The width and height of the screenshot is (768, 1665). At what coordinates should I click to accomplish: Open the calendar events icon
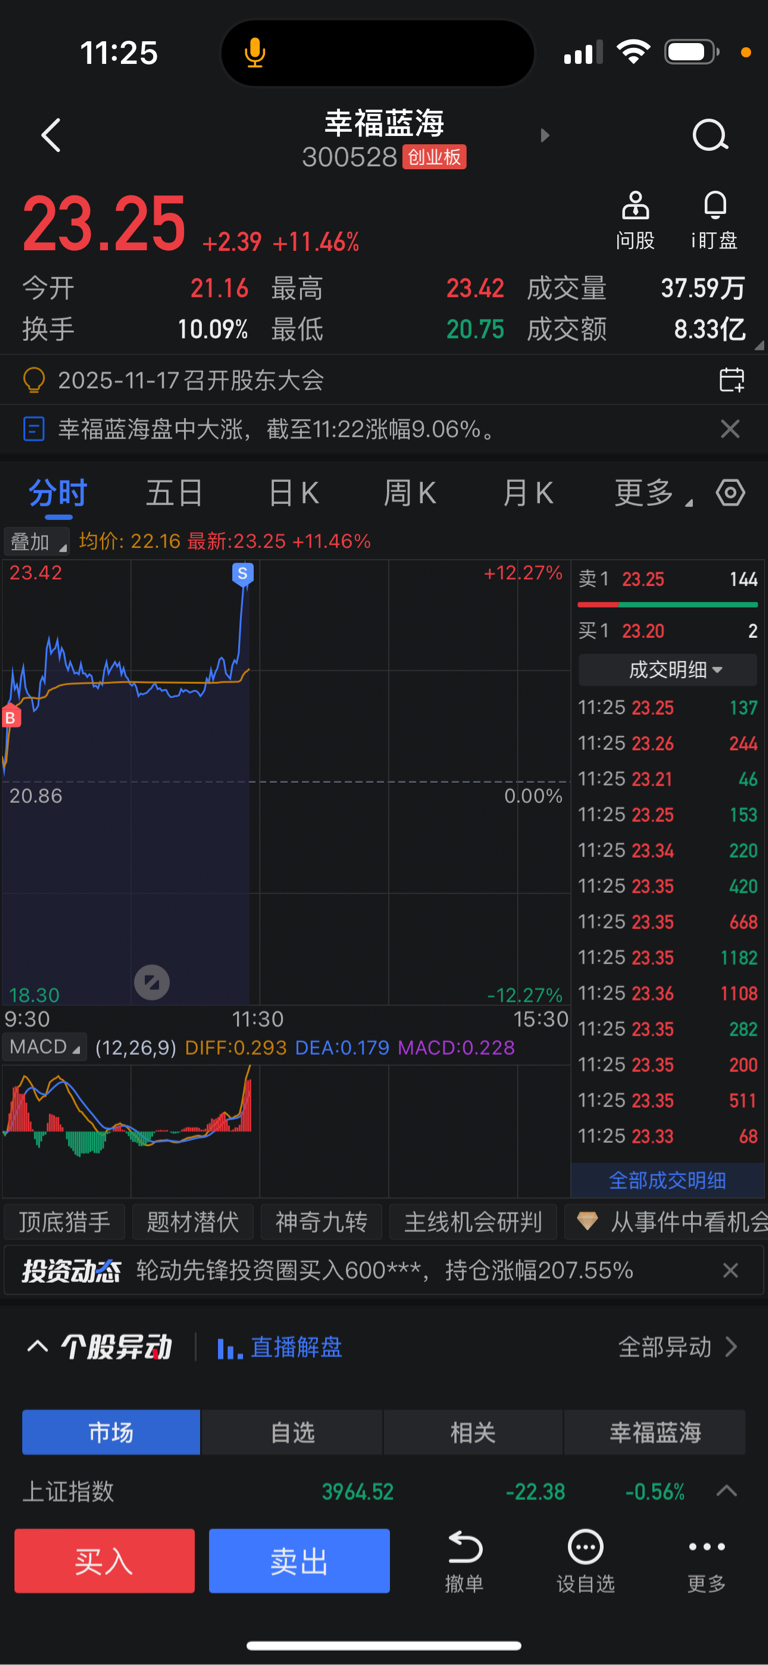point(732,380)
